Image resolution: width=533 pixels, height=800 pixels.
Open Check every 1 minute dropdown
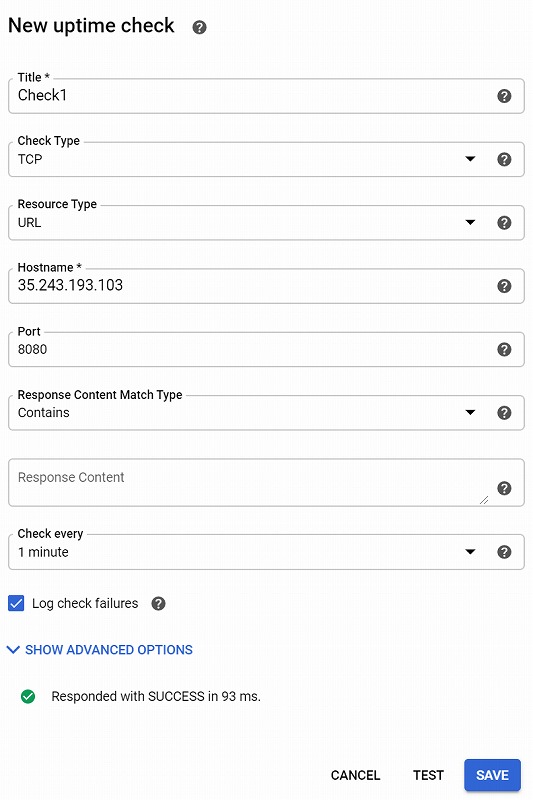(239, 552)
